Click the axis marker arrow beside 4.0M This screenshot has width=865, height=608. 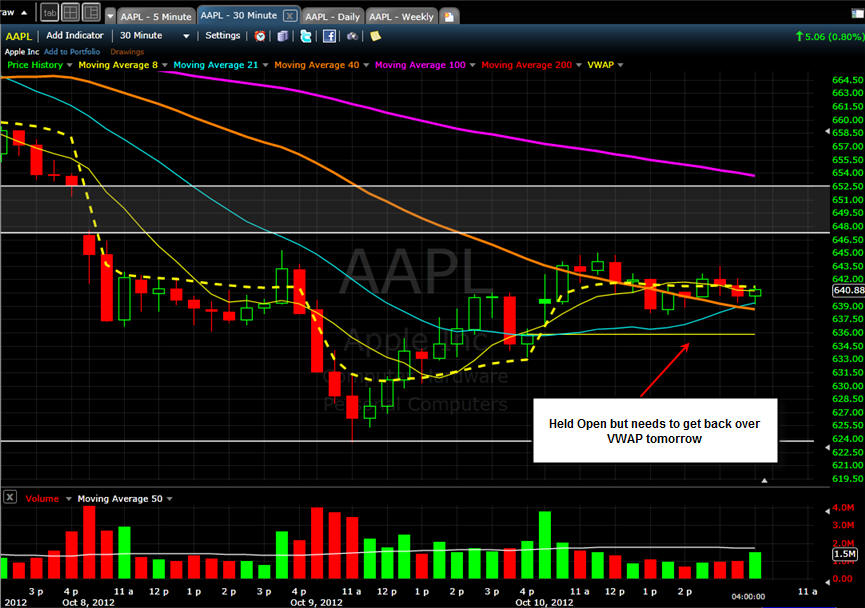pyautogui.click(x=827, y=511)
